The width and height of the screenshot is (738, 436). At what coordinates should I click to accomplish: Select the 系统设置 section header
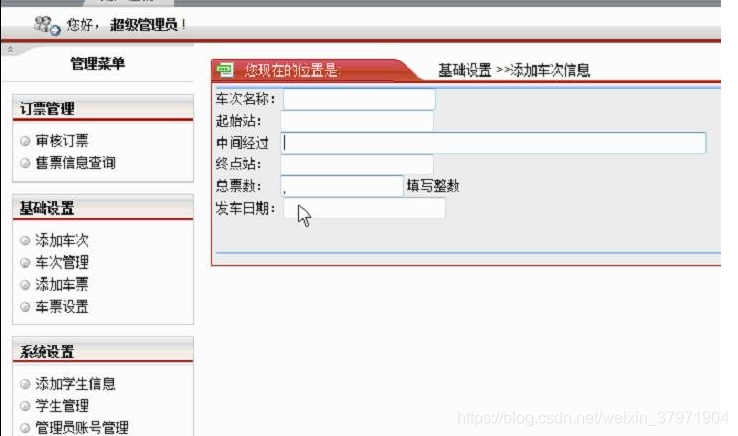pos(103,351)
